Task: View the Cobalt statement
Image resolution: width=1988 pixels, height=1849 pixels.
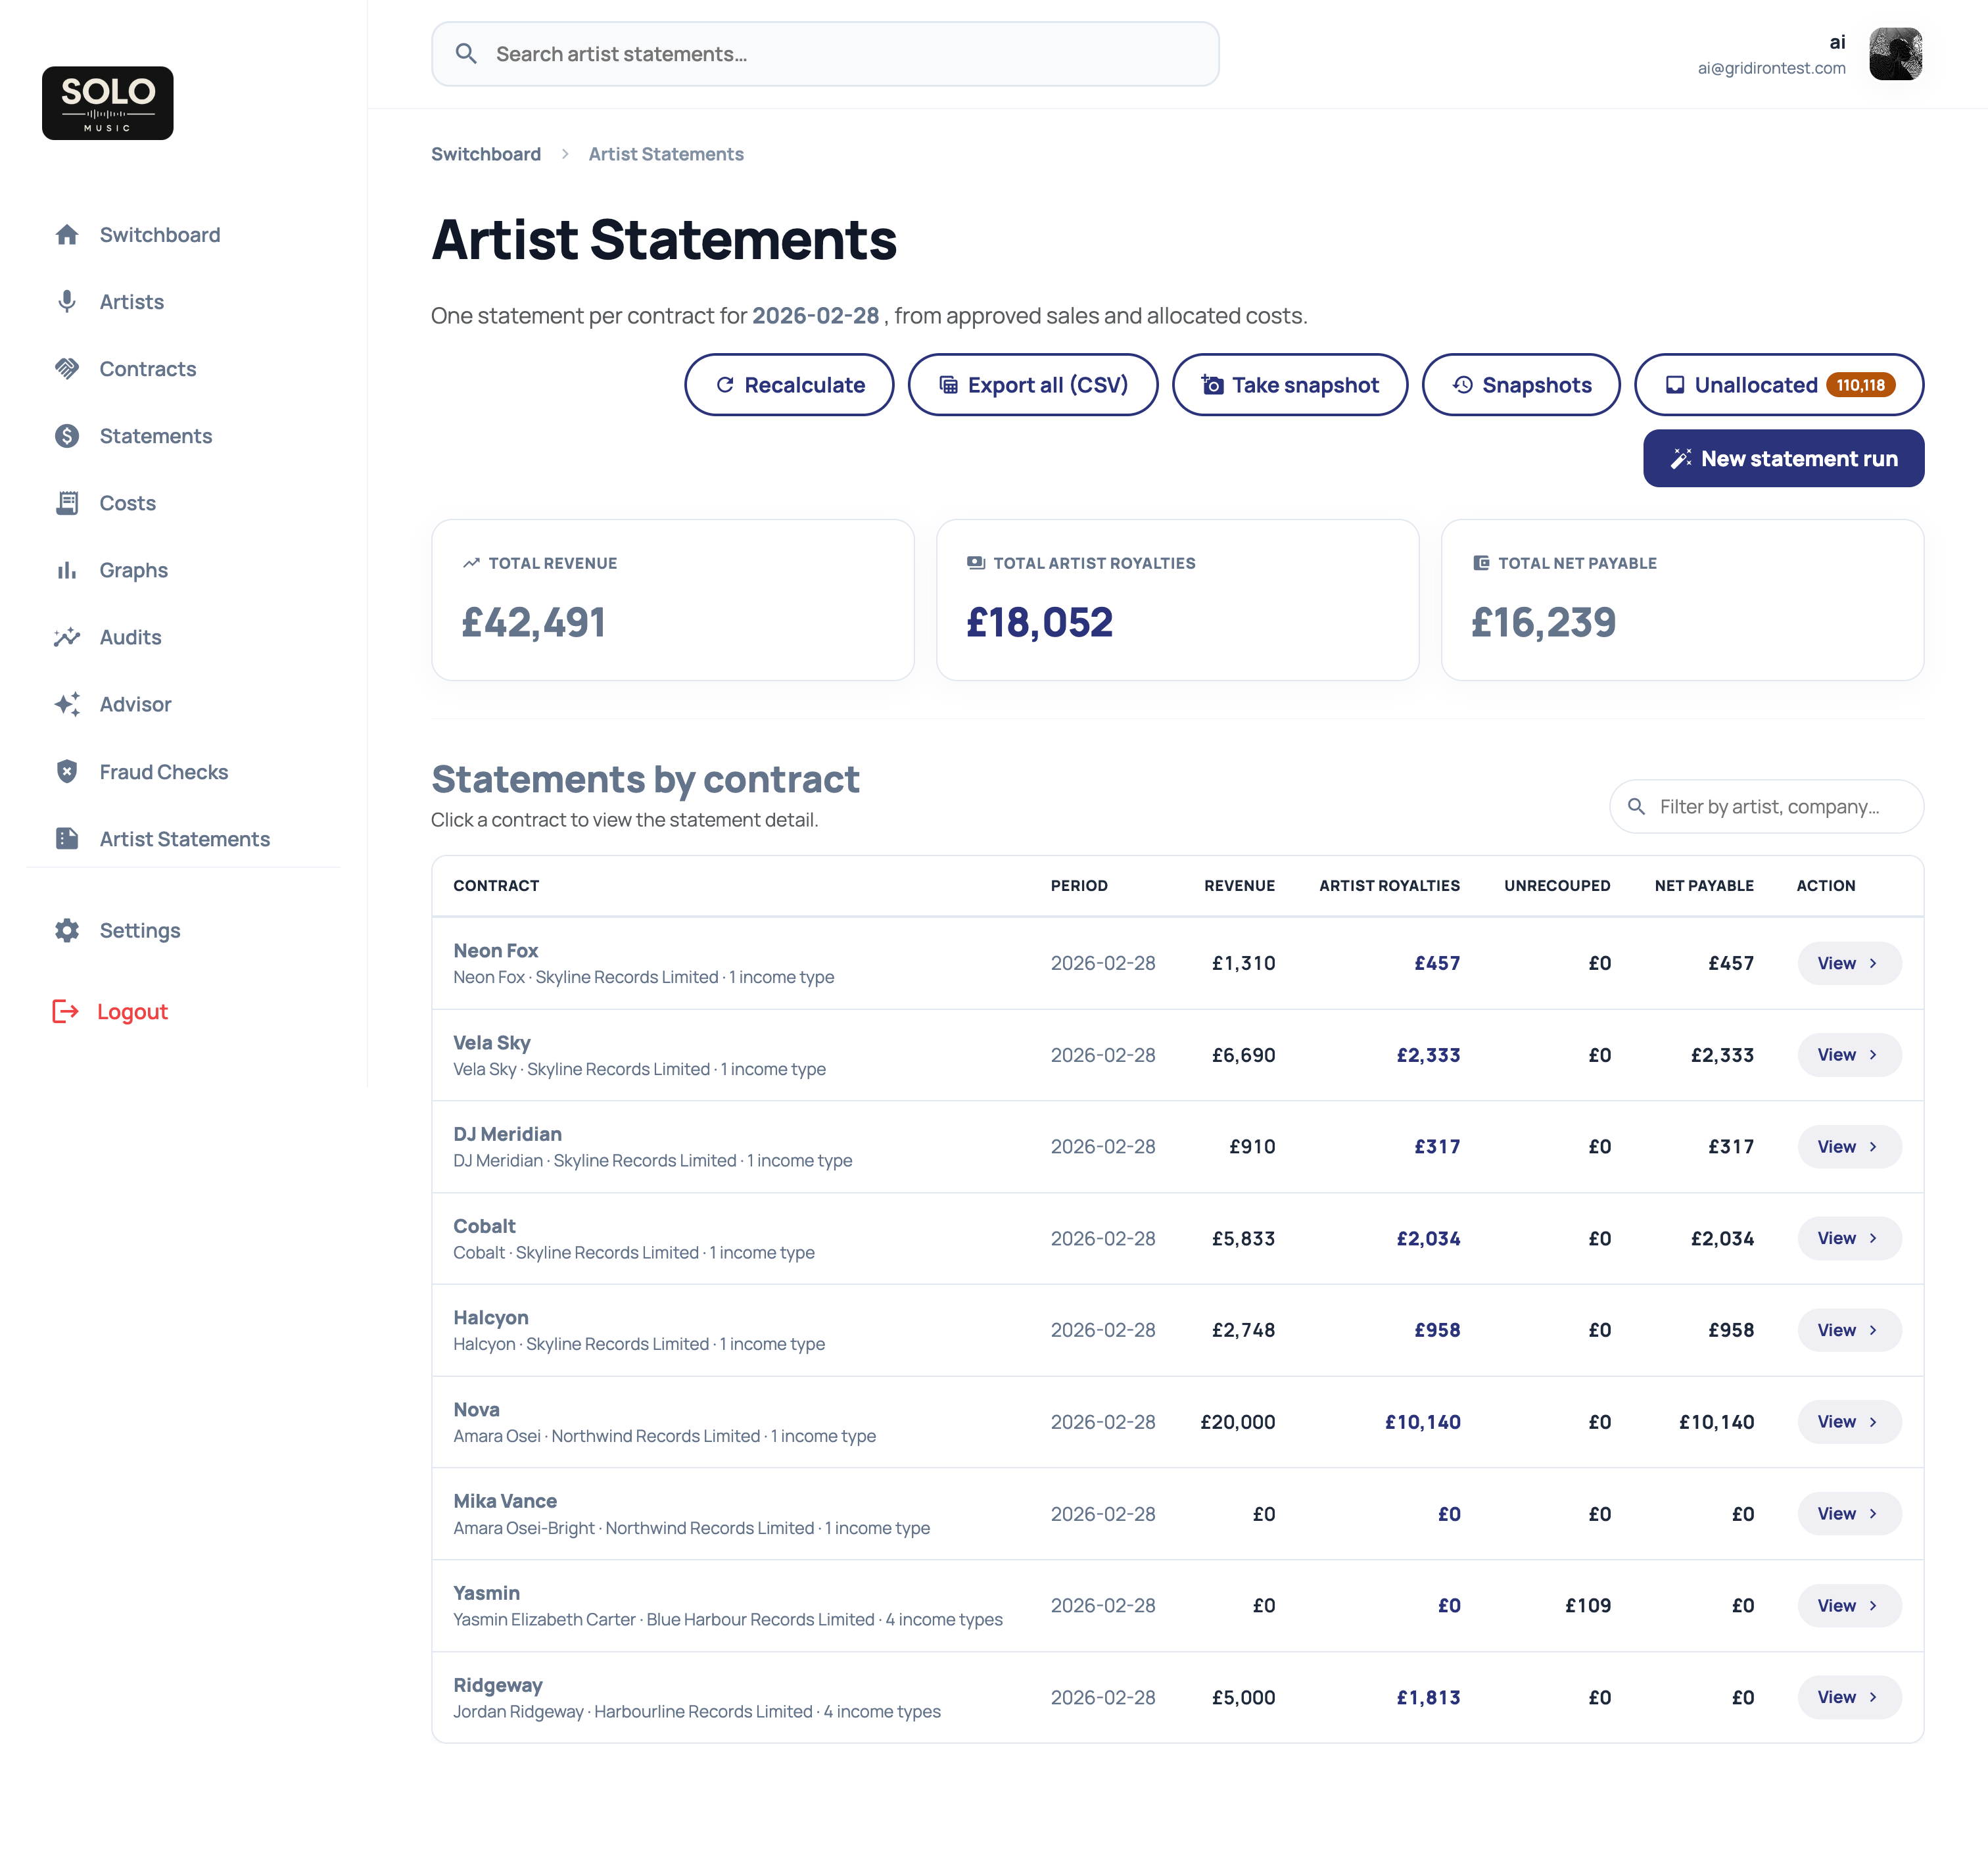Action: pos(1850,1239)
